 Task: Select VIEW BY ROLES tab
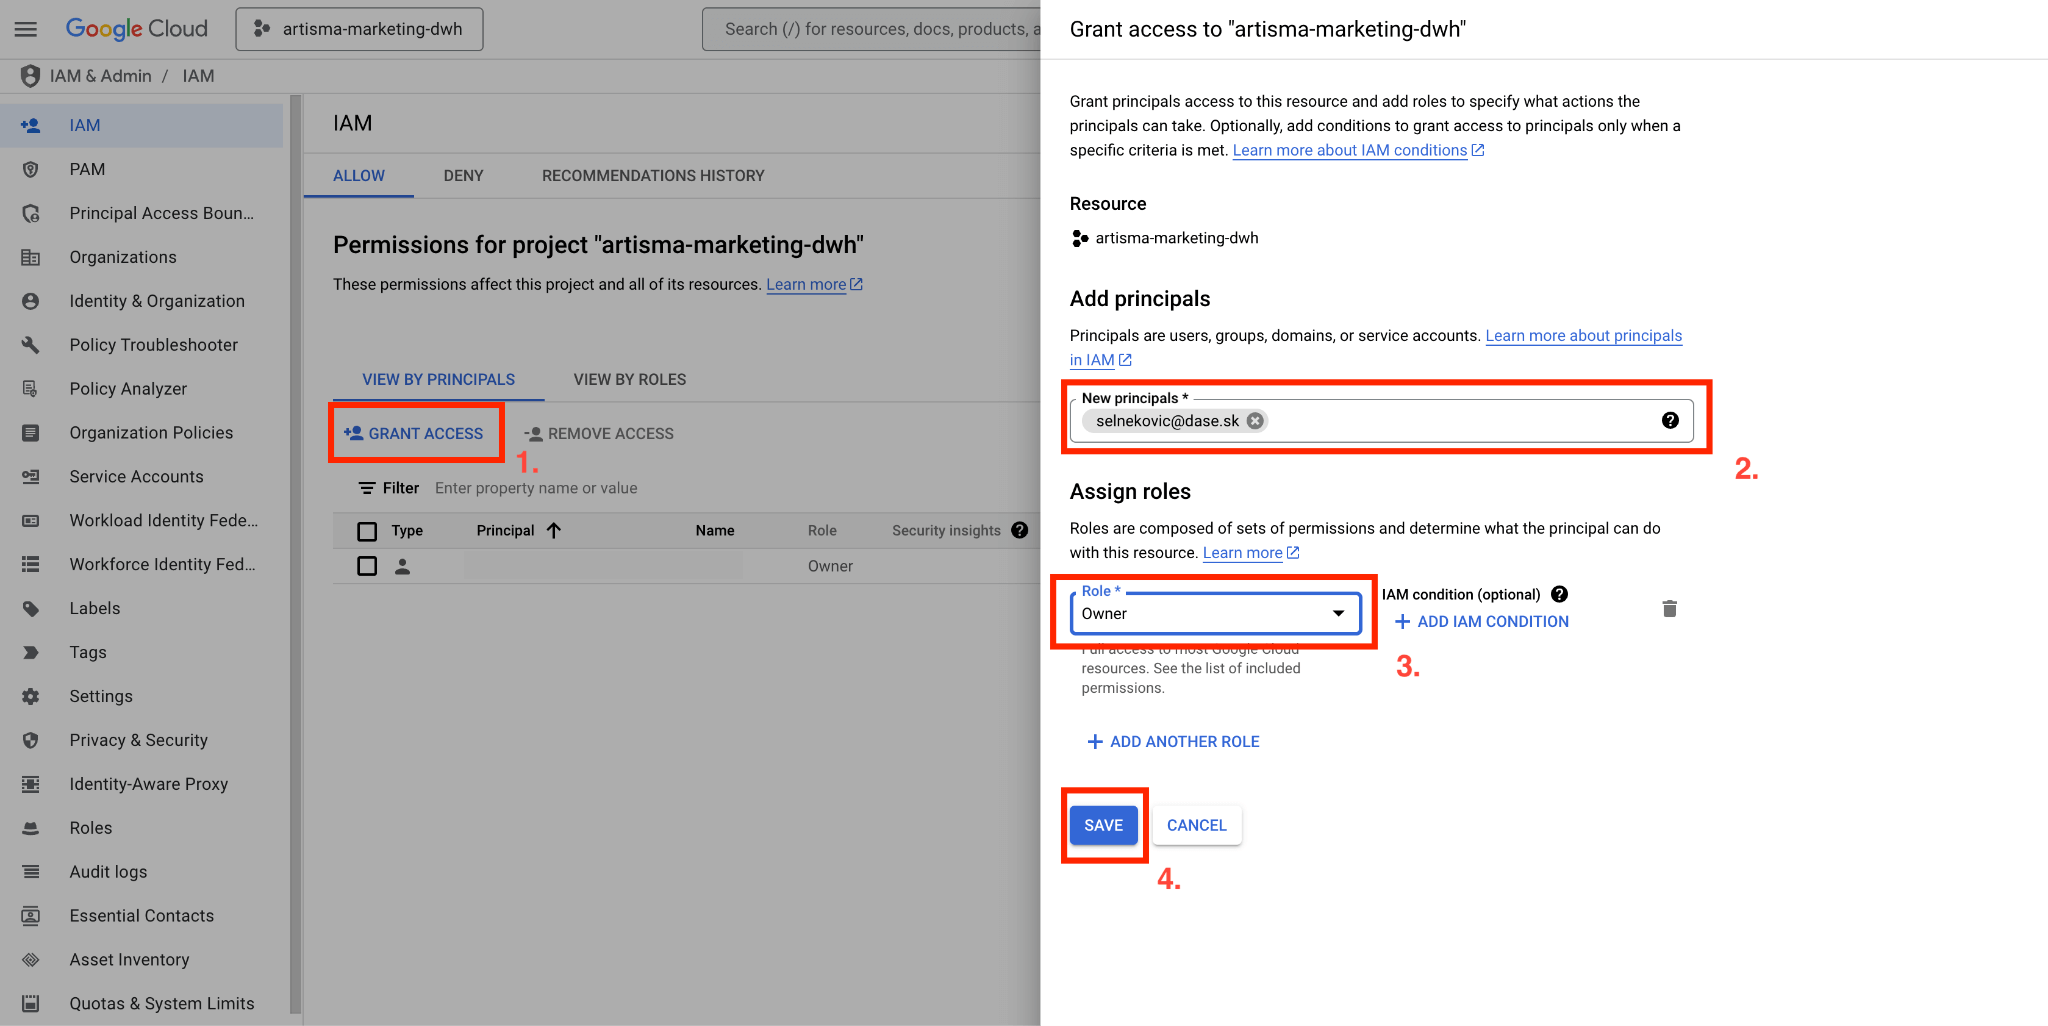click(630, 380)
